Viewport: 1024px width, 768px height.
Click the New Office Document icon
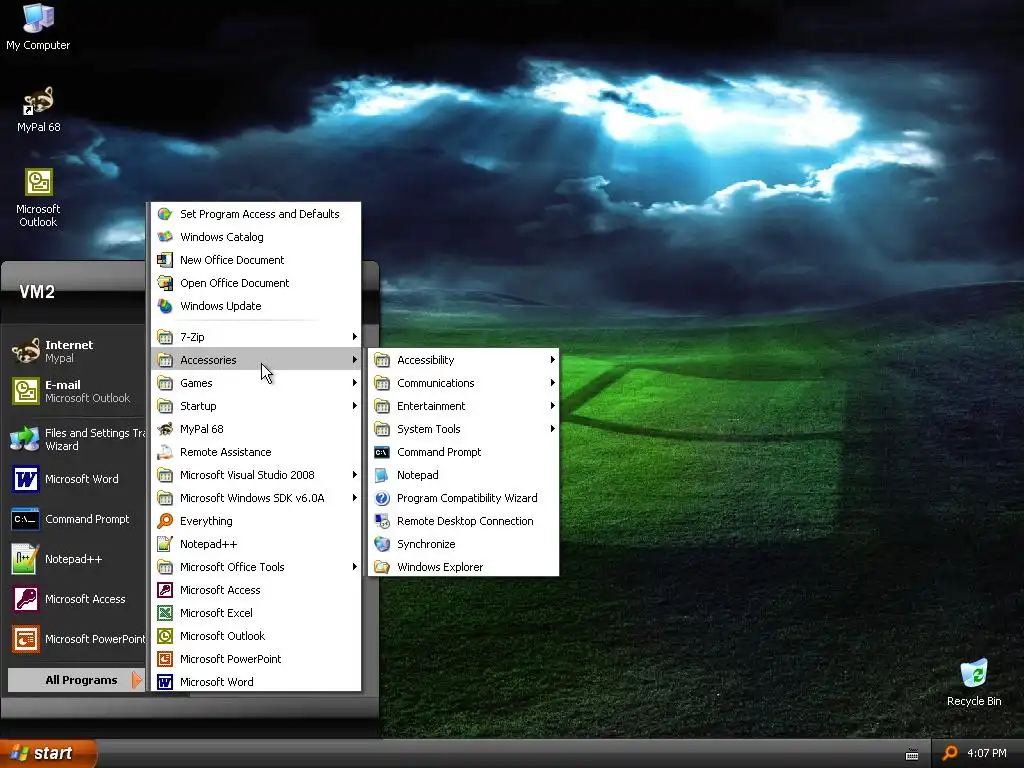click(x=165, y=260)
